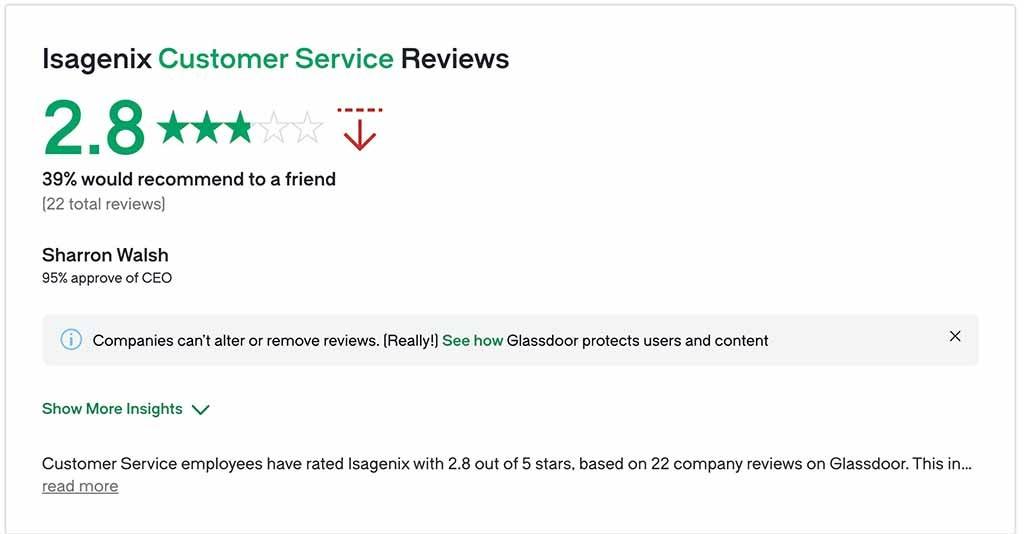Viewport: 1024px width, 534px height.
Task: Click the green Customer Service heading text
Action: coord(276,59)
